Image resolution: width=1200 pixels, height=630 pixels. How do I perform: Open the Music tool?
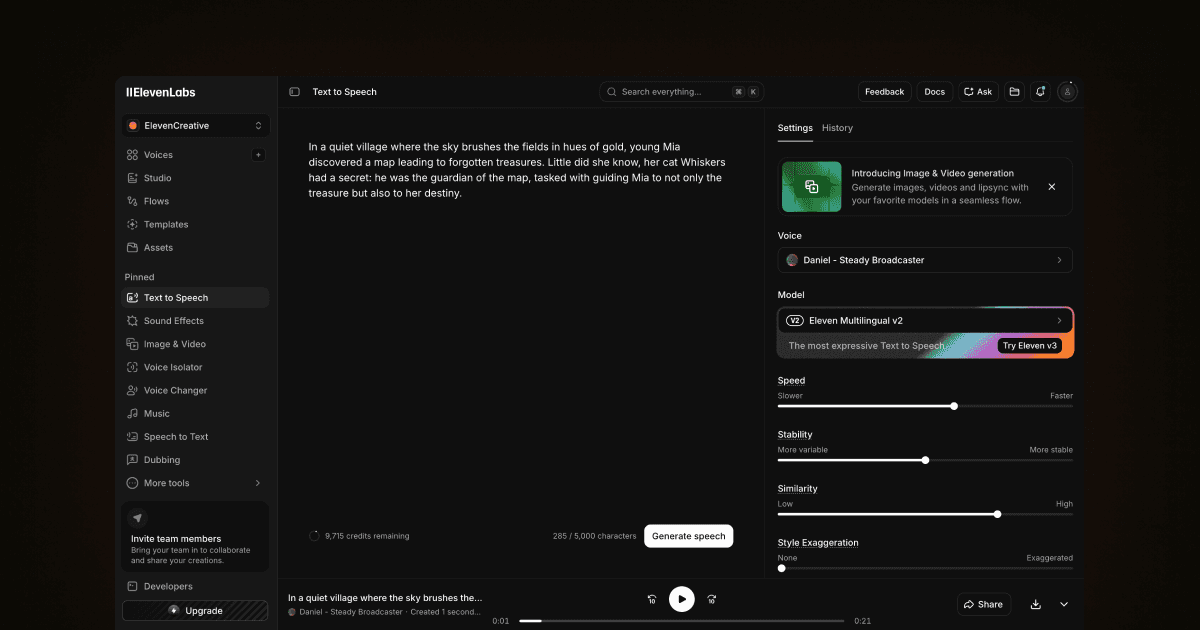(195, 414)
